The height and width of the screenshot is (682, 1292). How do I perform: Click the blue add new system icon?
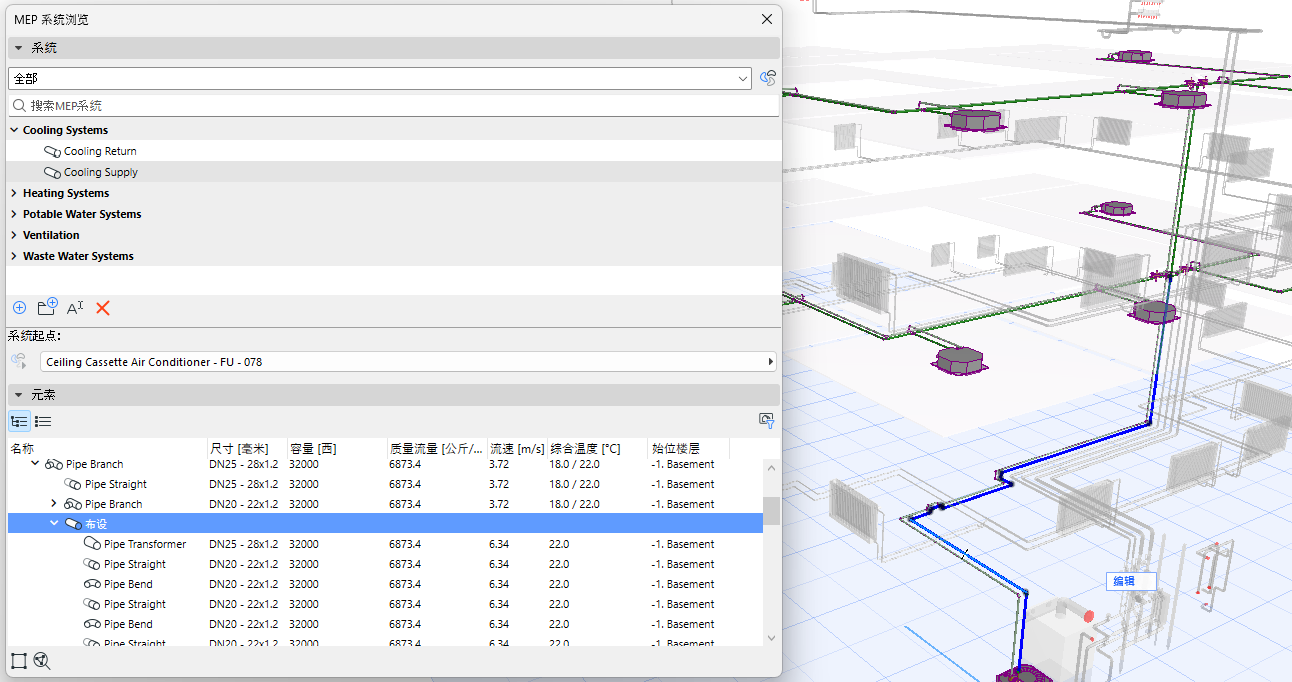(19, 308)
